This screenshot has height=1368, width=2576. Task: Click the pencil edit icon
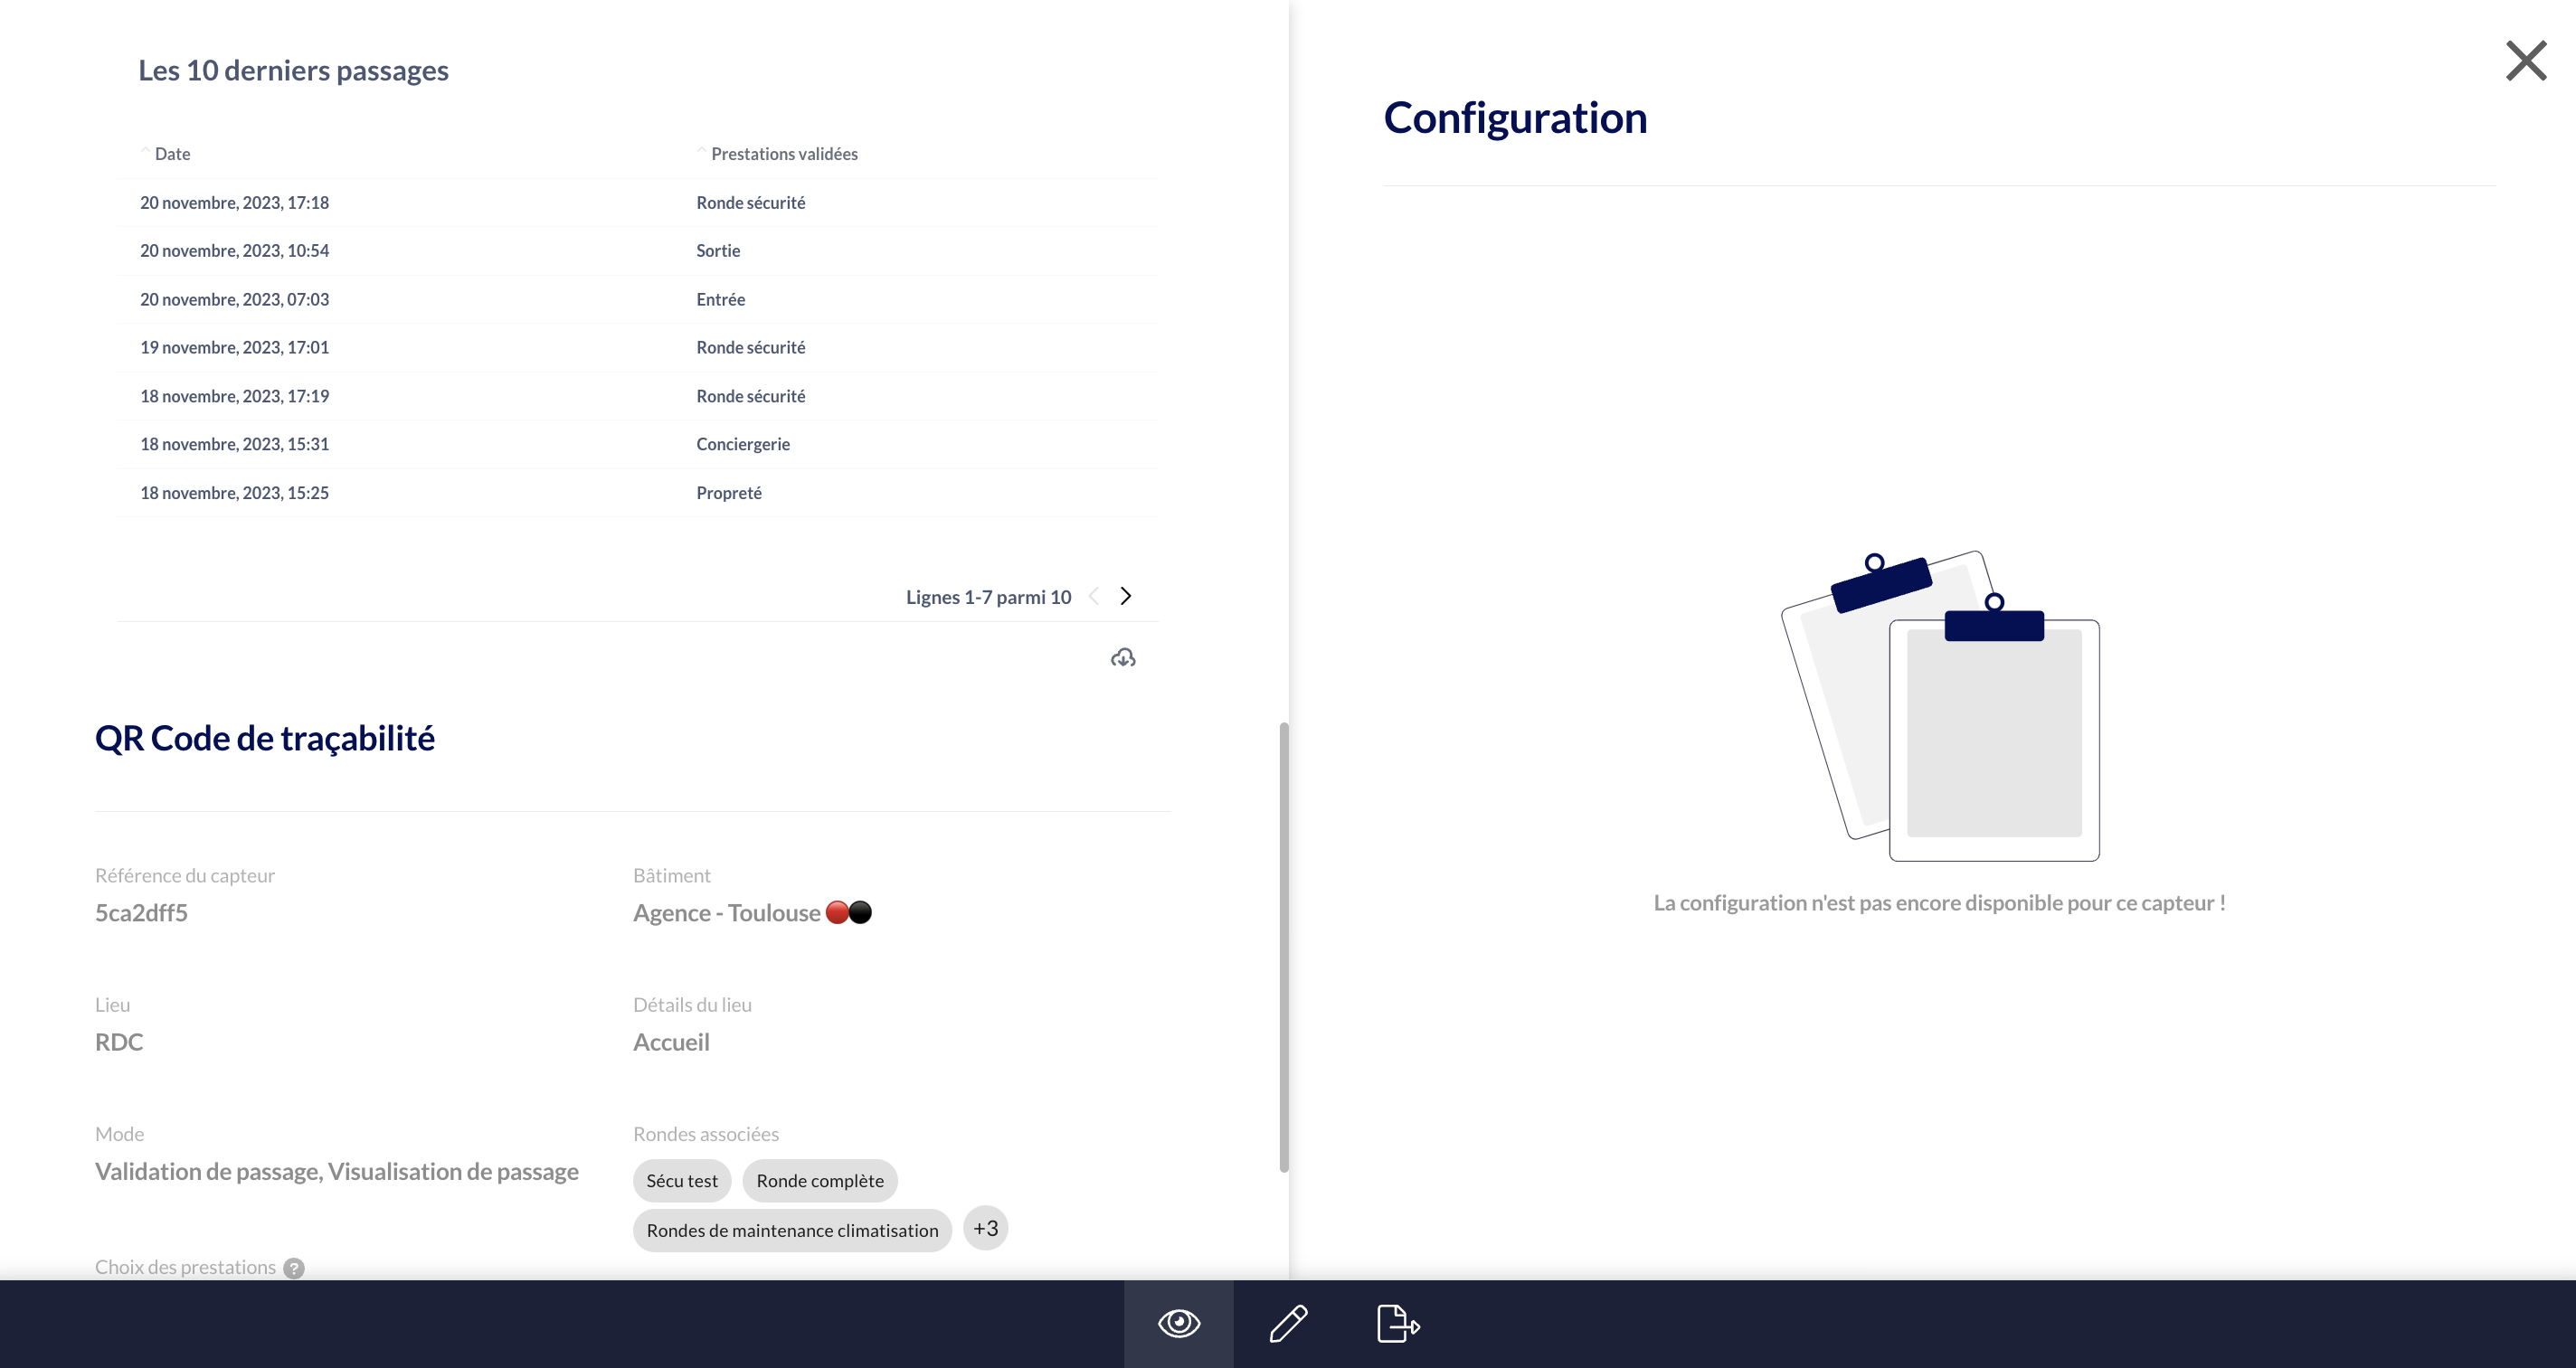(x=1288, y=1323)
